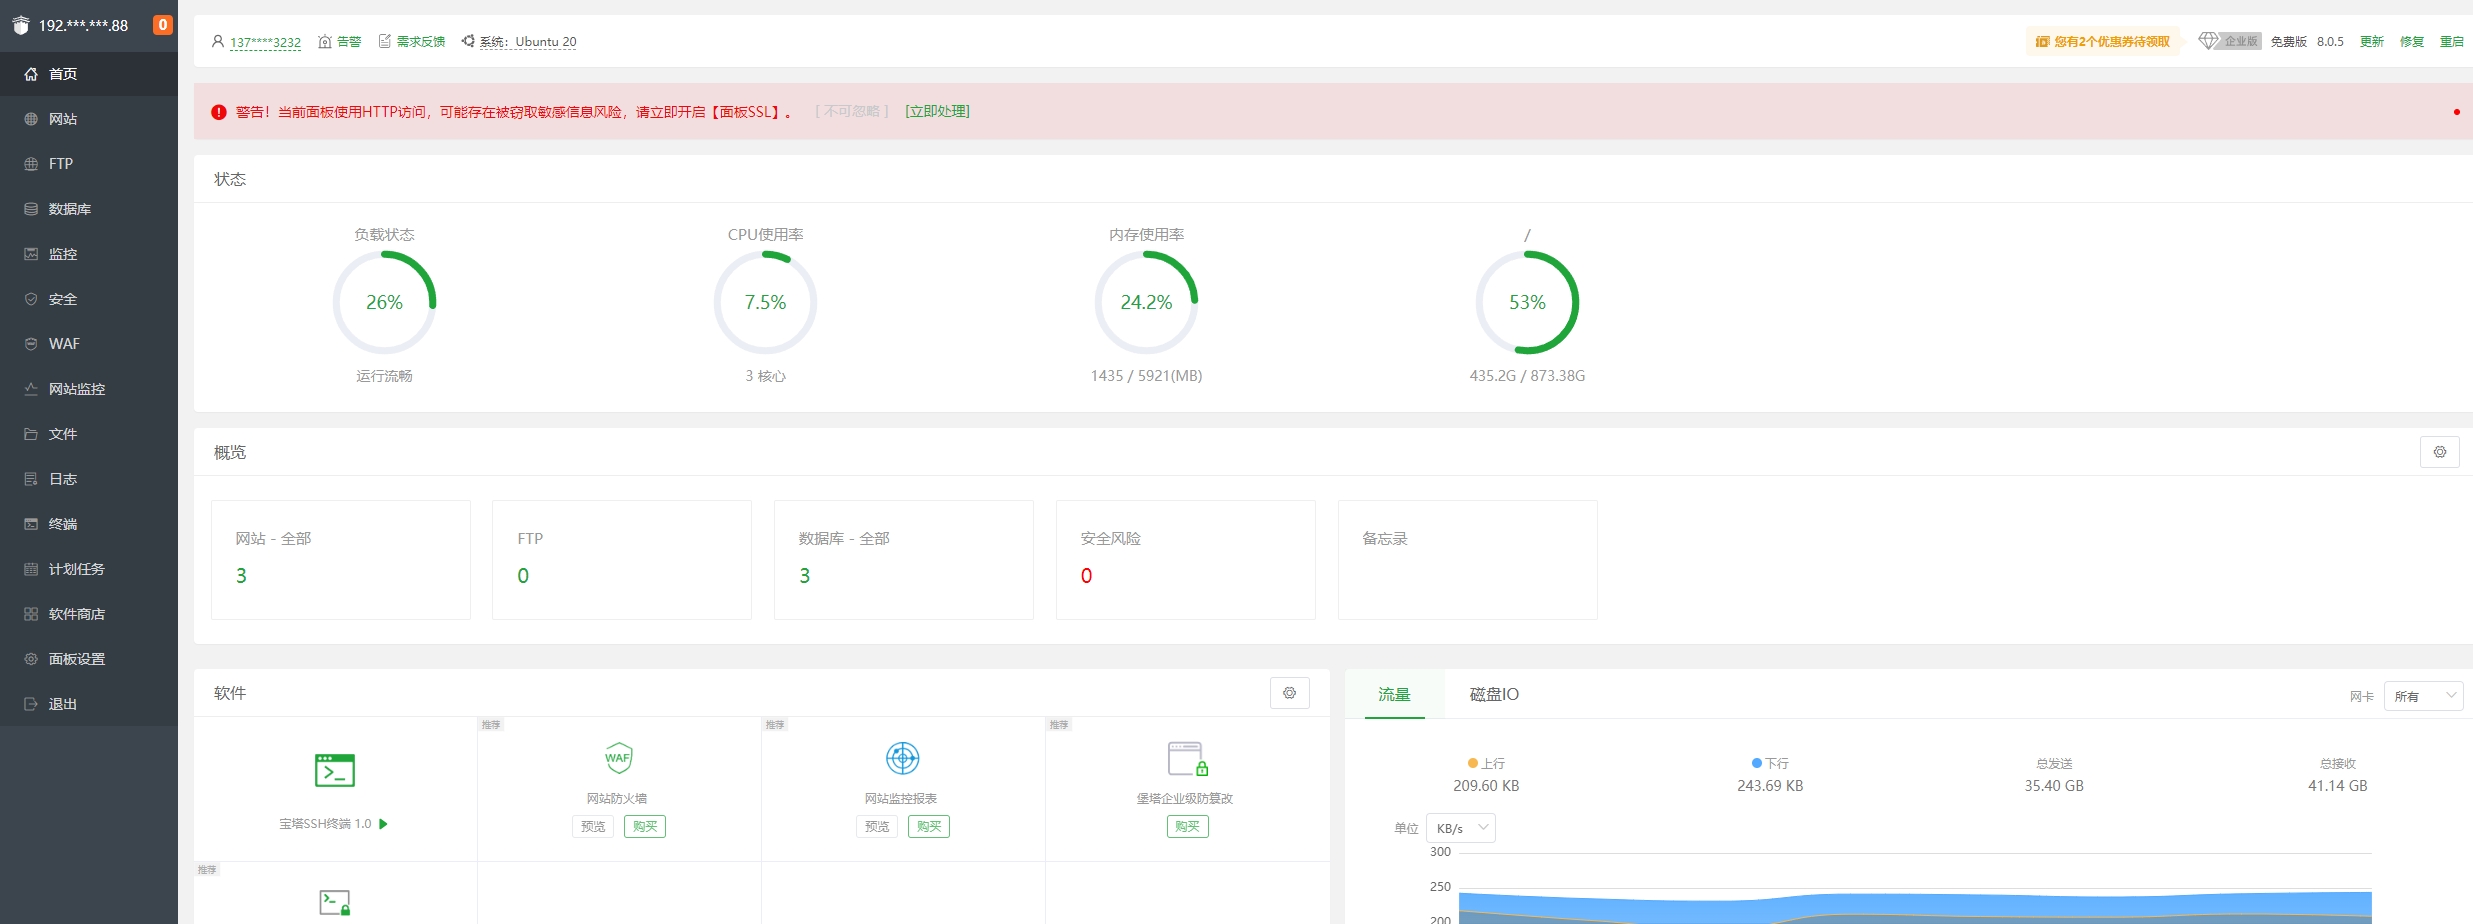Click the 1435 / 5921(MB) memory text
2473x924 pixels.
coord(1146,376)
